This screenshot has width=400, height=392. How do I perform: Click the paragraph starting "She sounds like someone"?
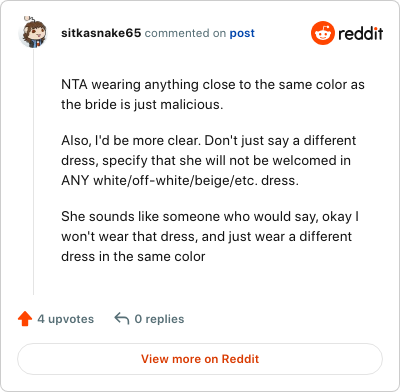tap(210, 236)
